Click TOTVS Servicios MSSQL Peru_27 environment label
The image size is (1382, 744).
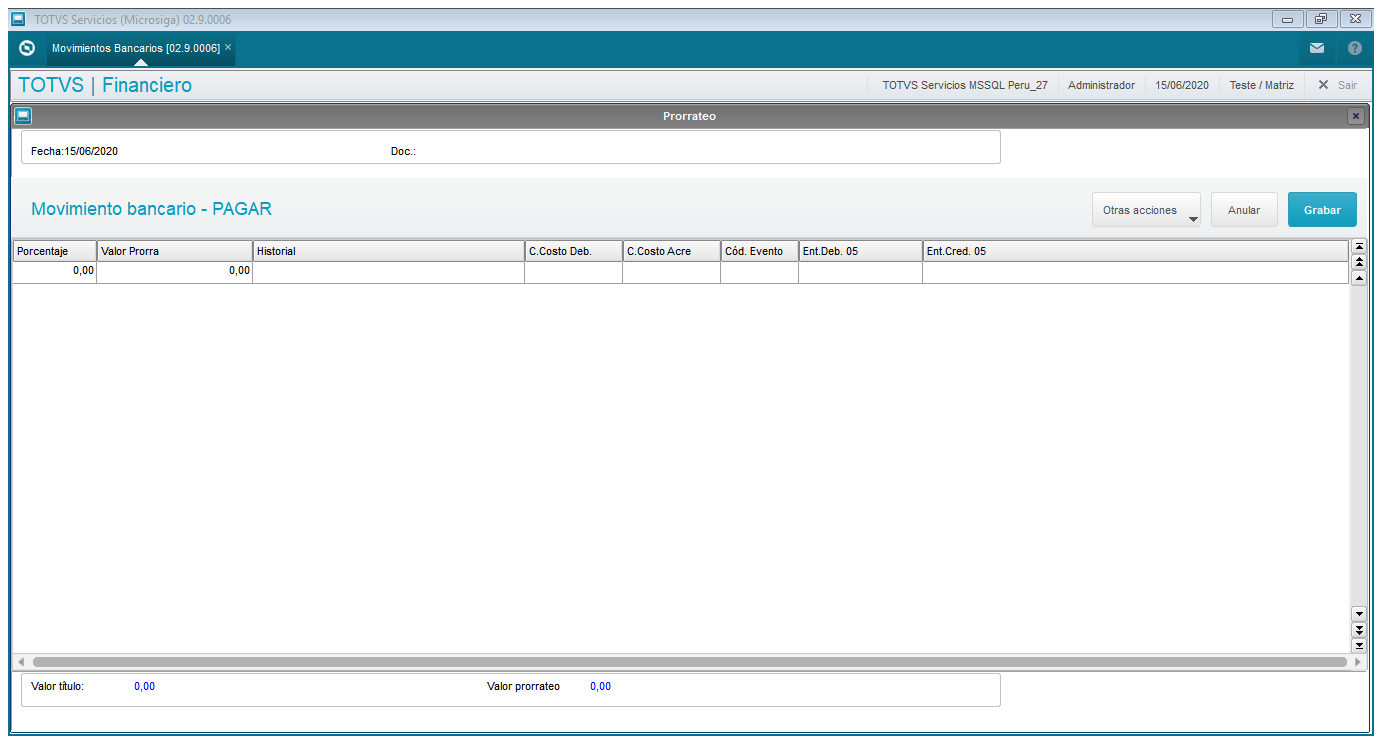point(965,85)
